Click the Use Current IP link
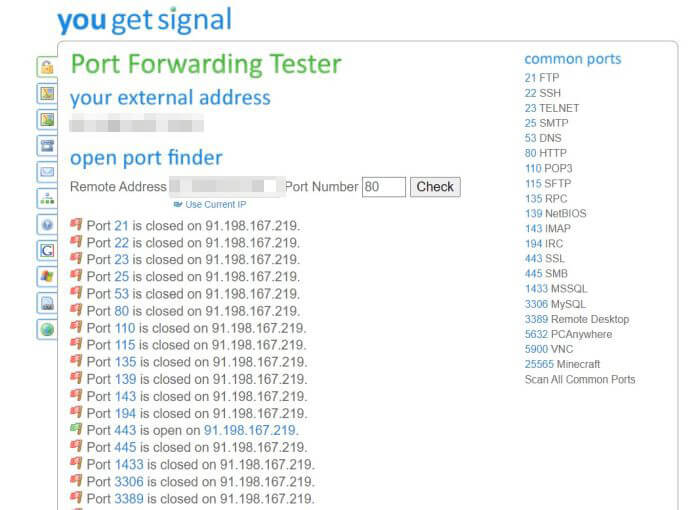 tap(210, 205)
